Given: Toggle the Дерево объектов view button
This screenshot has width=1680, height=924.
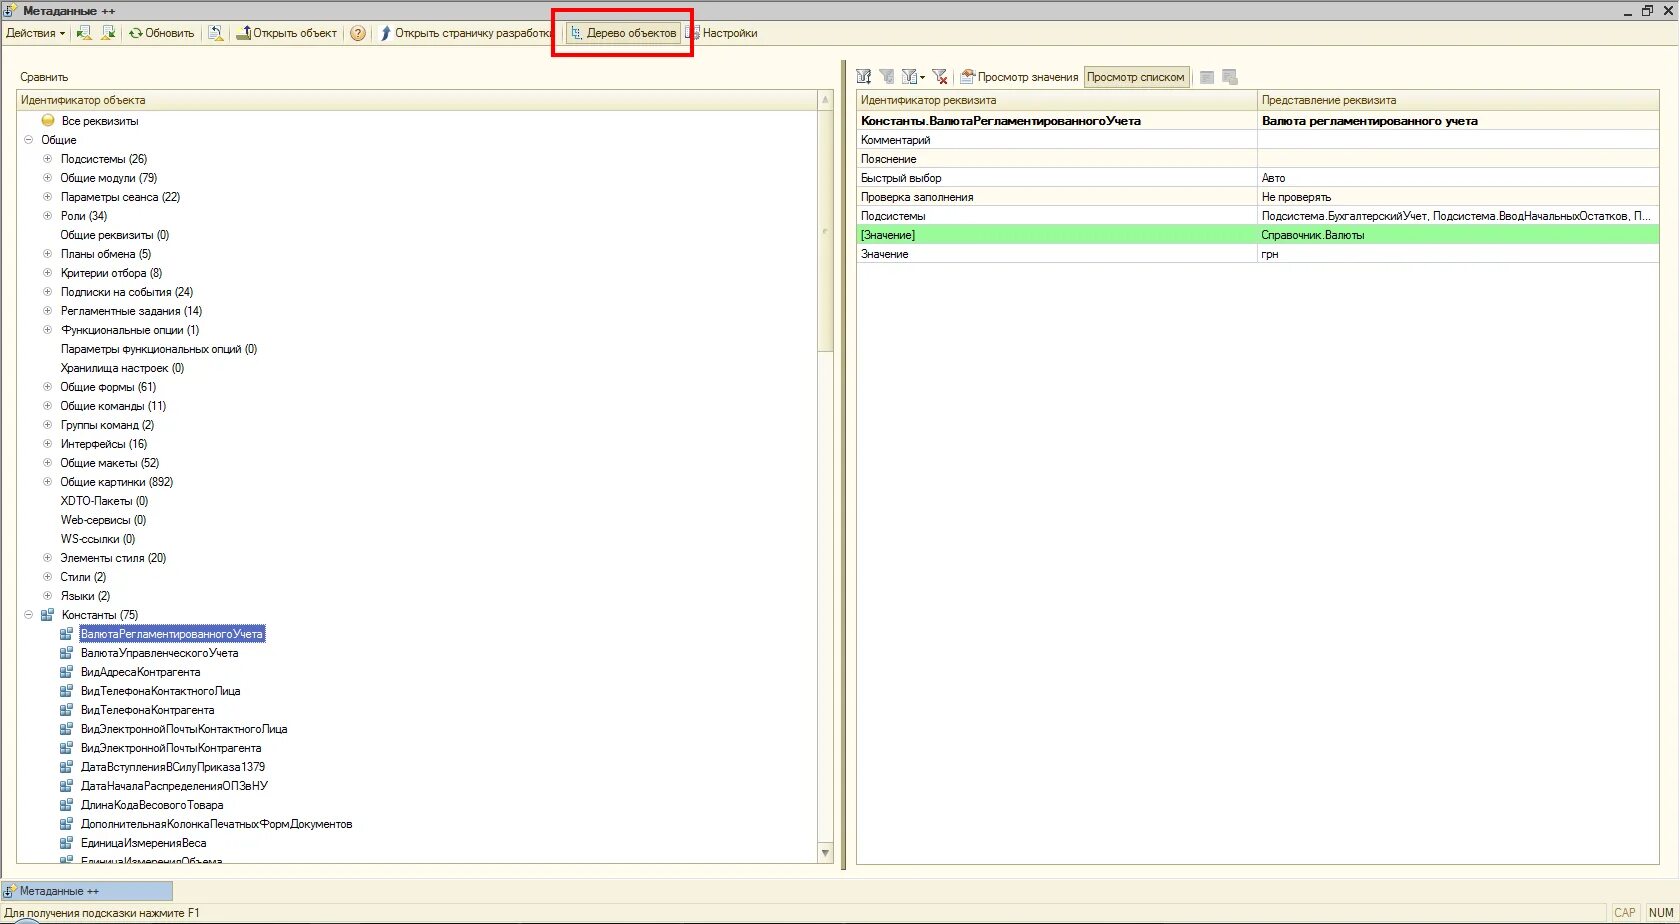Looking at the screenshot, I should (623, 33).
